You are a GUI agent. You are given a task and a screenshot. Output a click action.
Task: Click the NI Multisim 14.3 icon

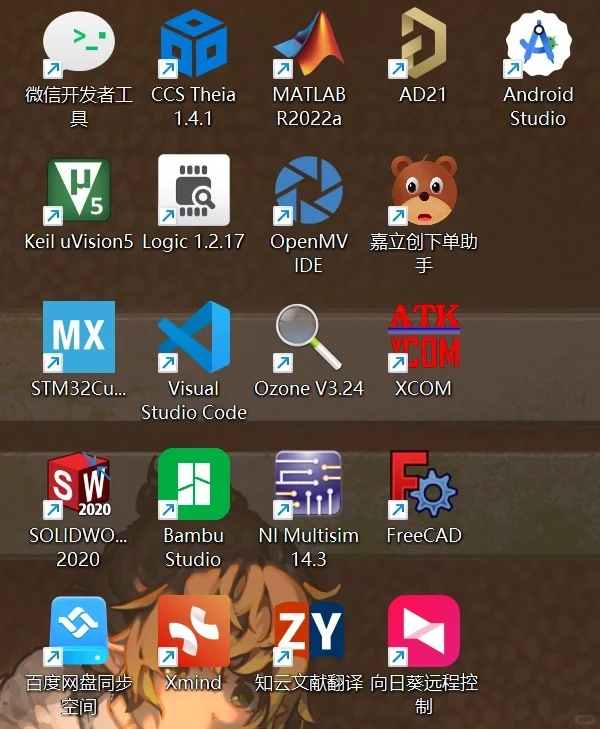[309, 484]
